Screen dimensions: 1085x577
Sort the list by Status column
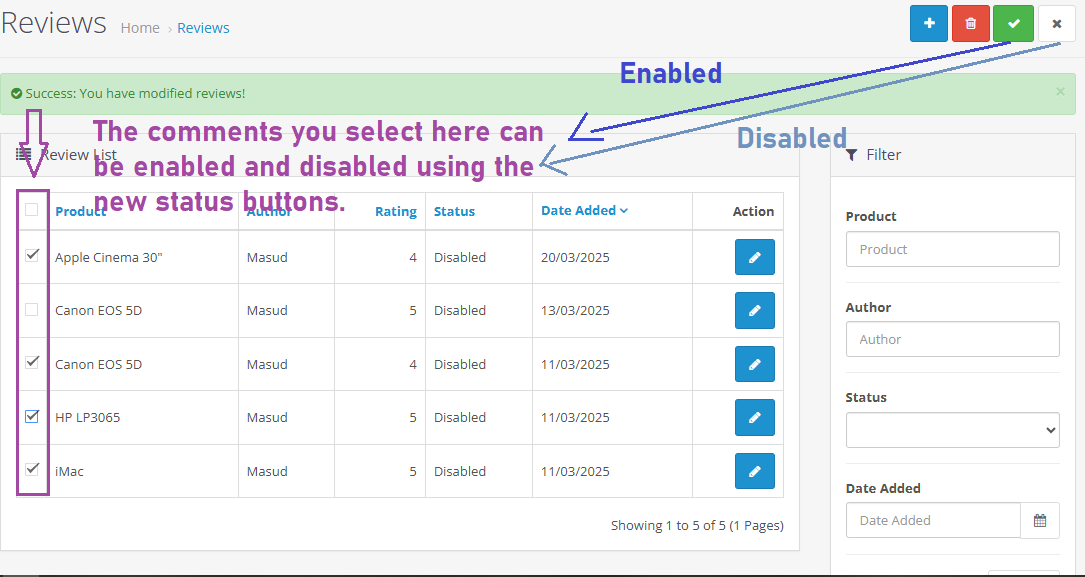pyautogui.click(x=454, y=211)
